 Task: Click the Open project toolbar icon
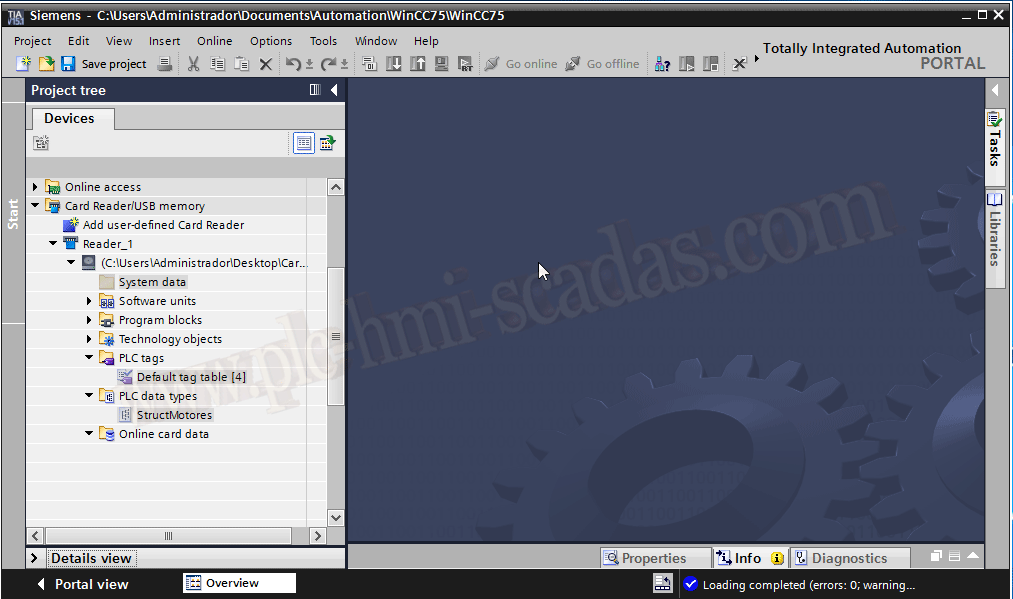[46, 64]
